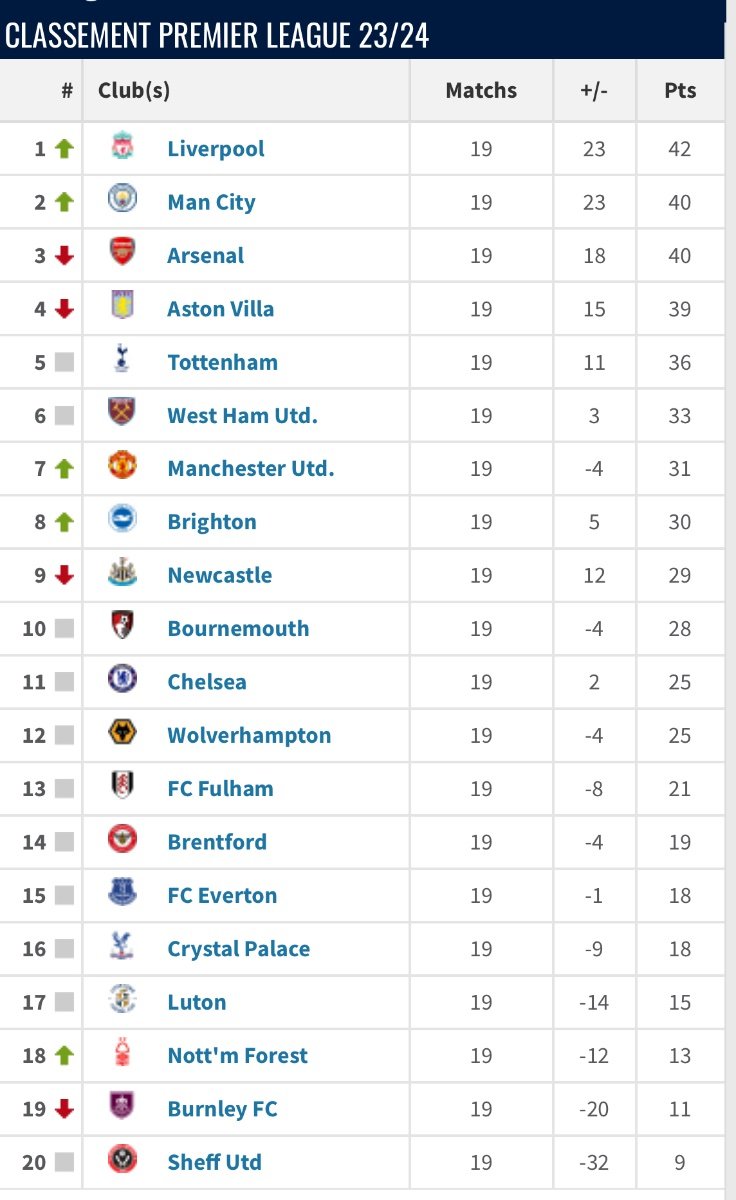Open the Nott'm Forest club link
The height and width of the screenshot is (1200, 736).
(237, 1055)
